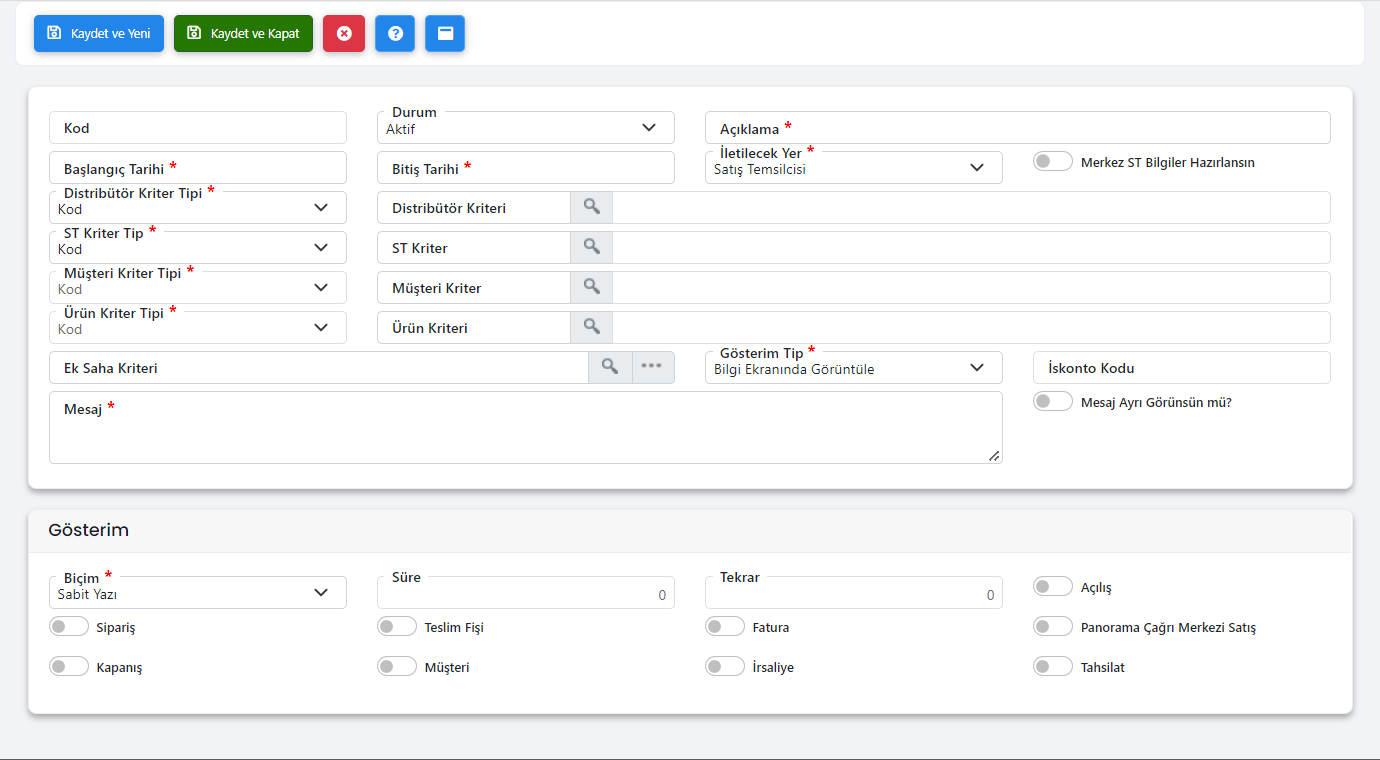Click the Tekrar number field

[x=854, y=594]
